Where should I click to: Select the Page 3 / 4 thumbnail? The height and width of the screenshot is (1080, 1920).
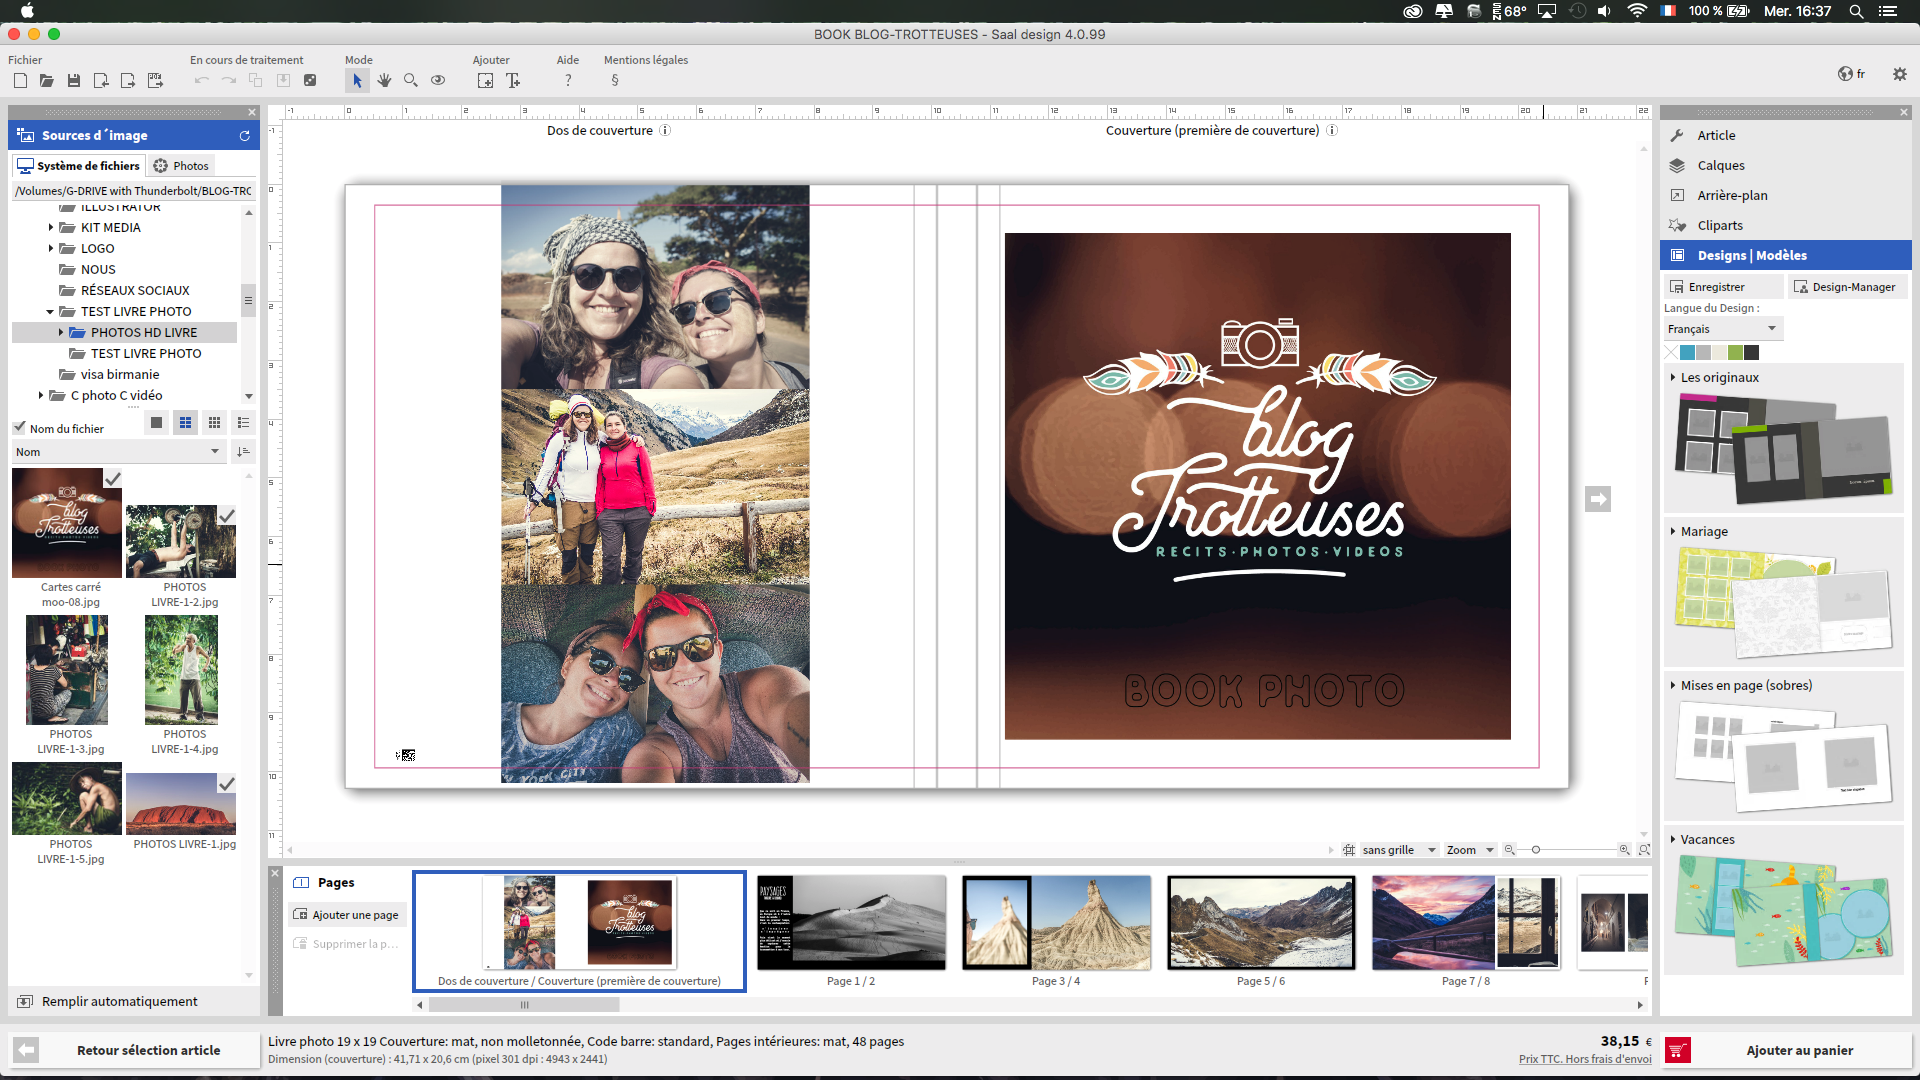pos(1056,923)
